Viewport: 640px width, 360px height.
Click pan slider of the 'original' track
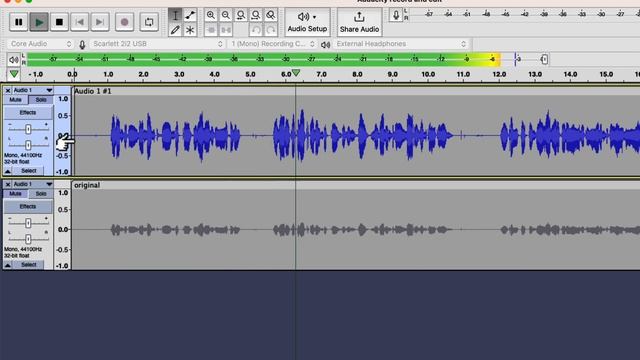(28, 239)
